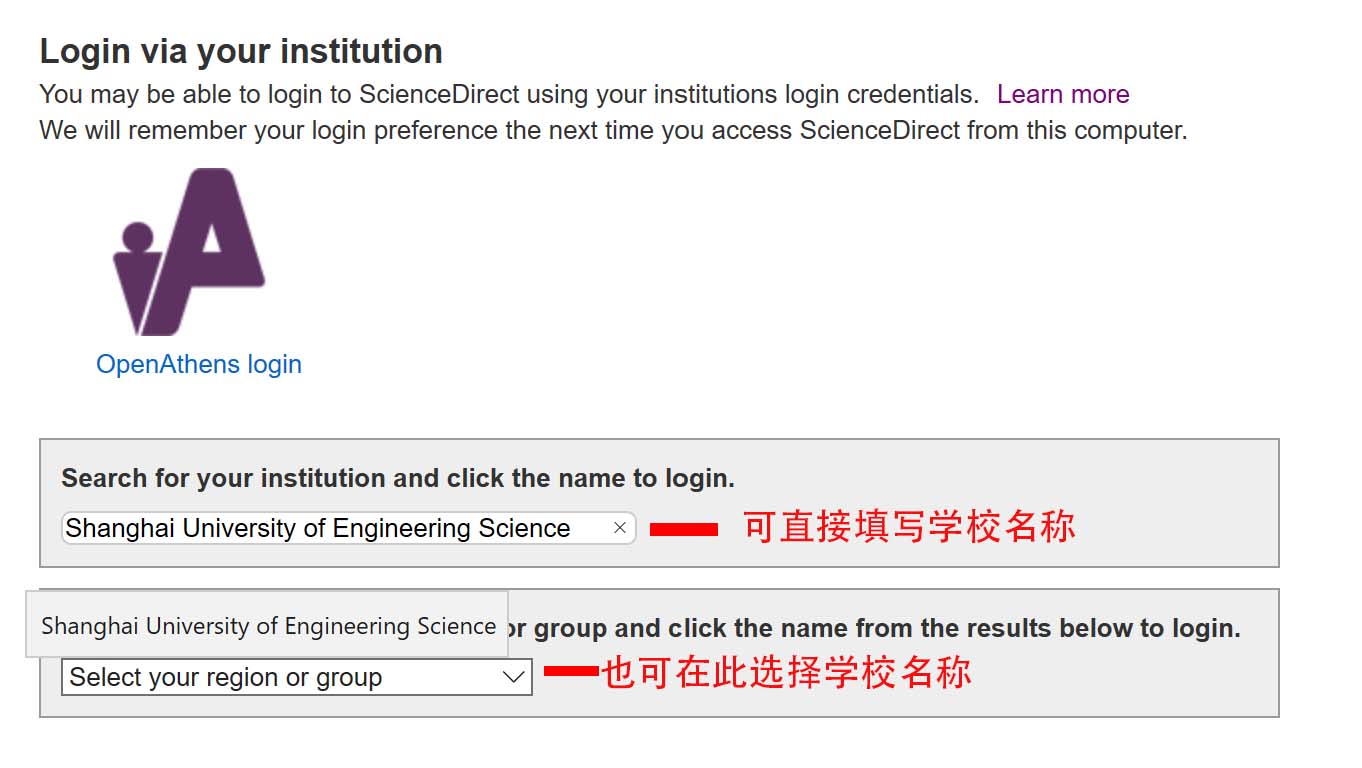Open the "Select your region or group" dropdown
This screenshot has width=1362, height=768.
point(296,677)
